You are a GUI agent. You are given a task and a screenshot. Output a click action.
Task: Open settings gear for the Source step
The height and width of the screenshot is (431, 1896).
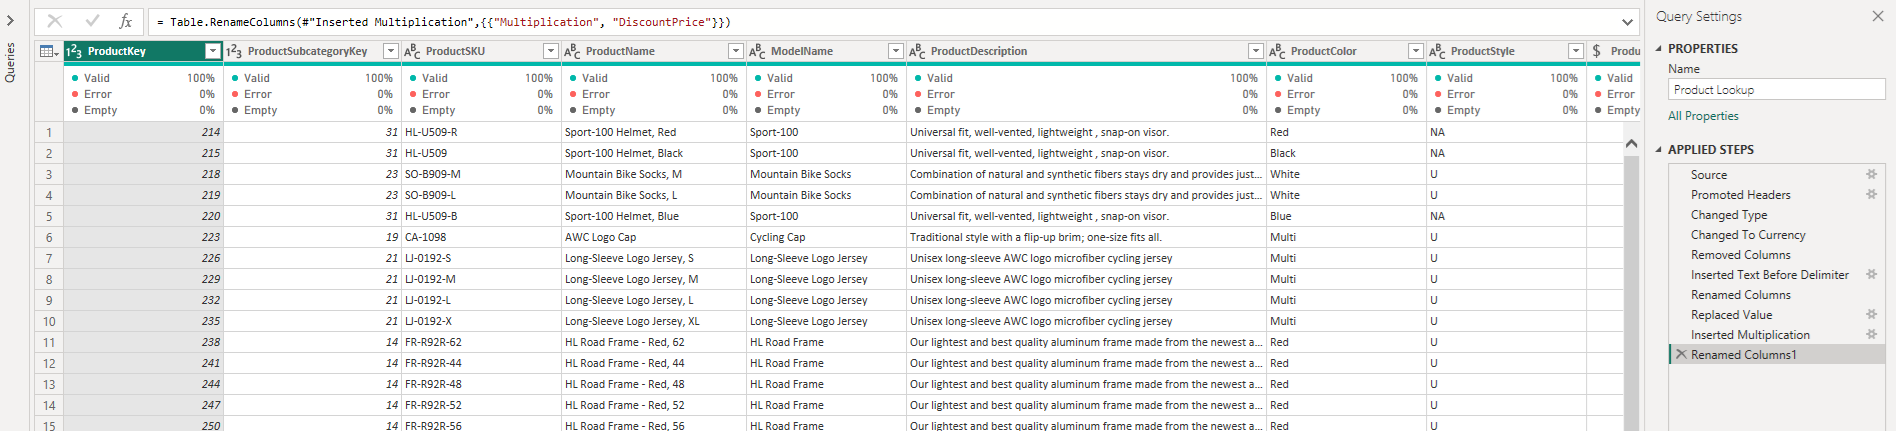[1871, 175]
